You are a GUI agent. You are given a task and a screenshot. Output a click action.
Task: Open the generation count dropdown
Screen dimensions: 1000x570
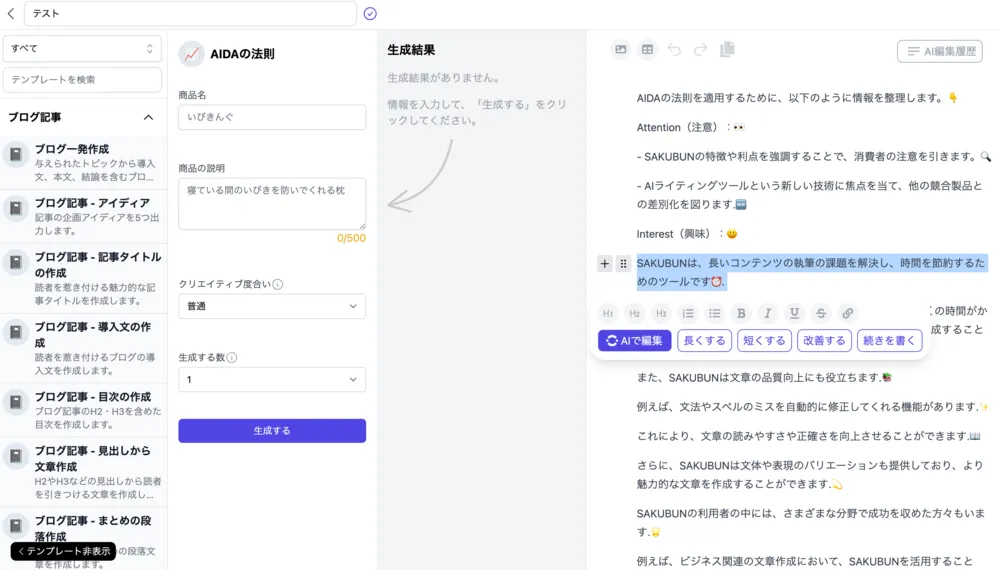pos(272,379)
